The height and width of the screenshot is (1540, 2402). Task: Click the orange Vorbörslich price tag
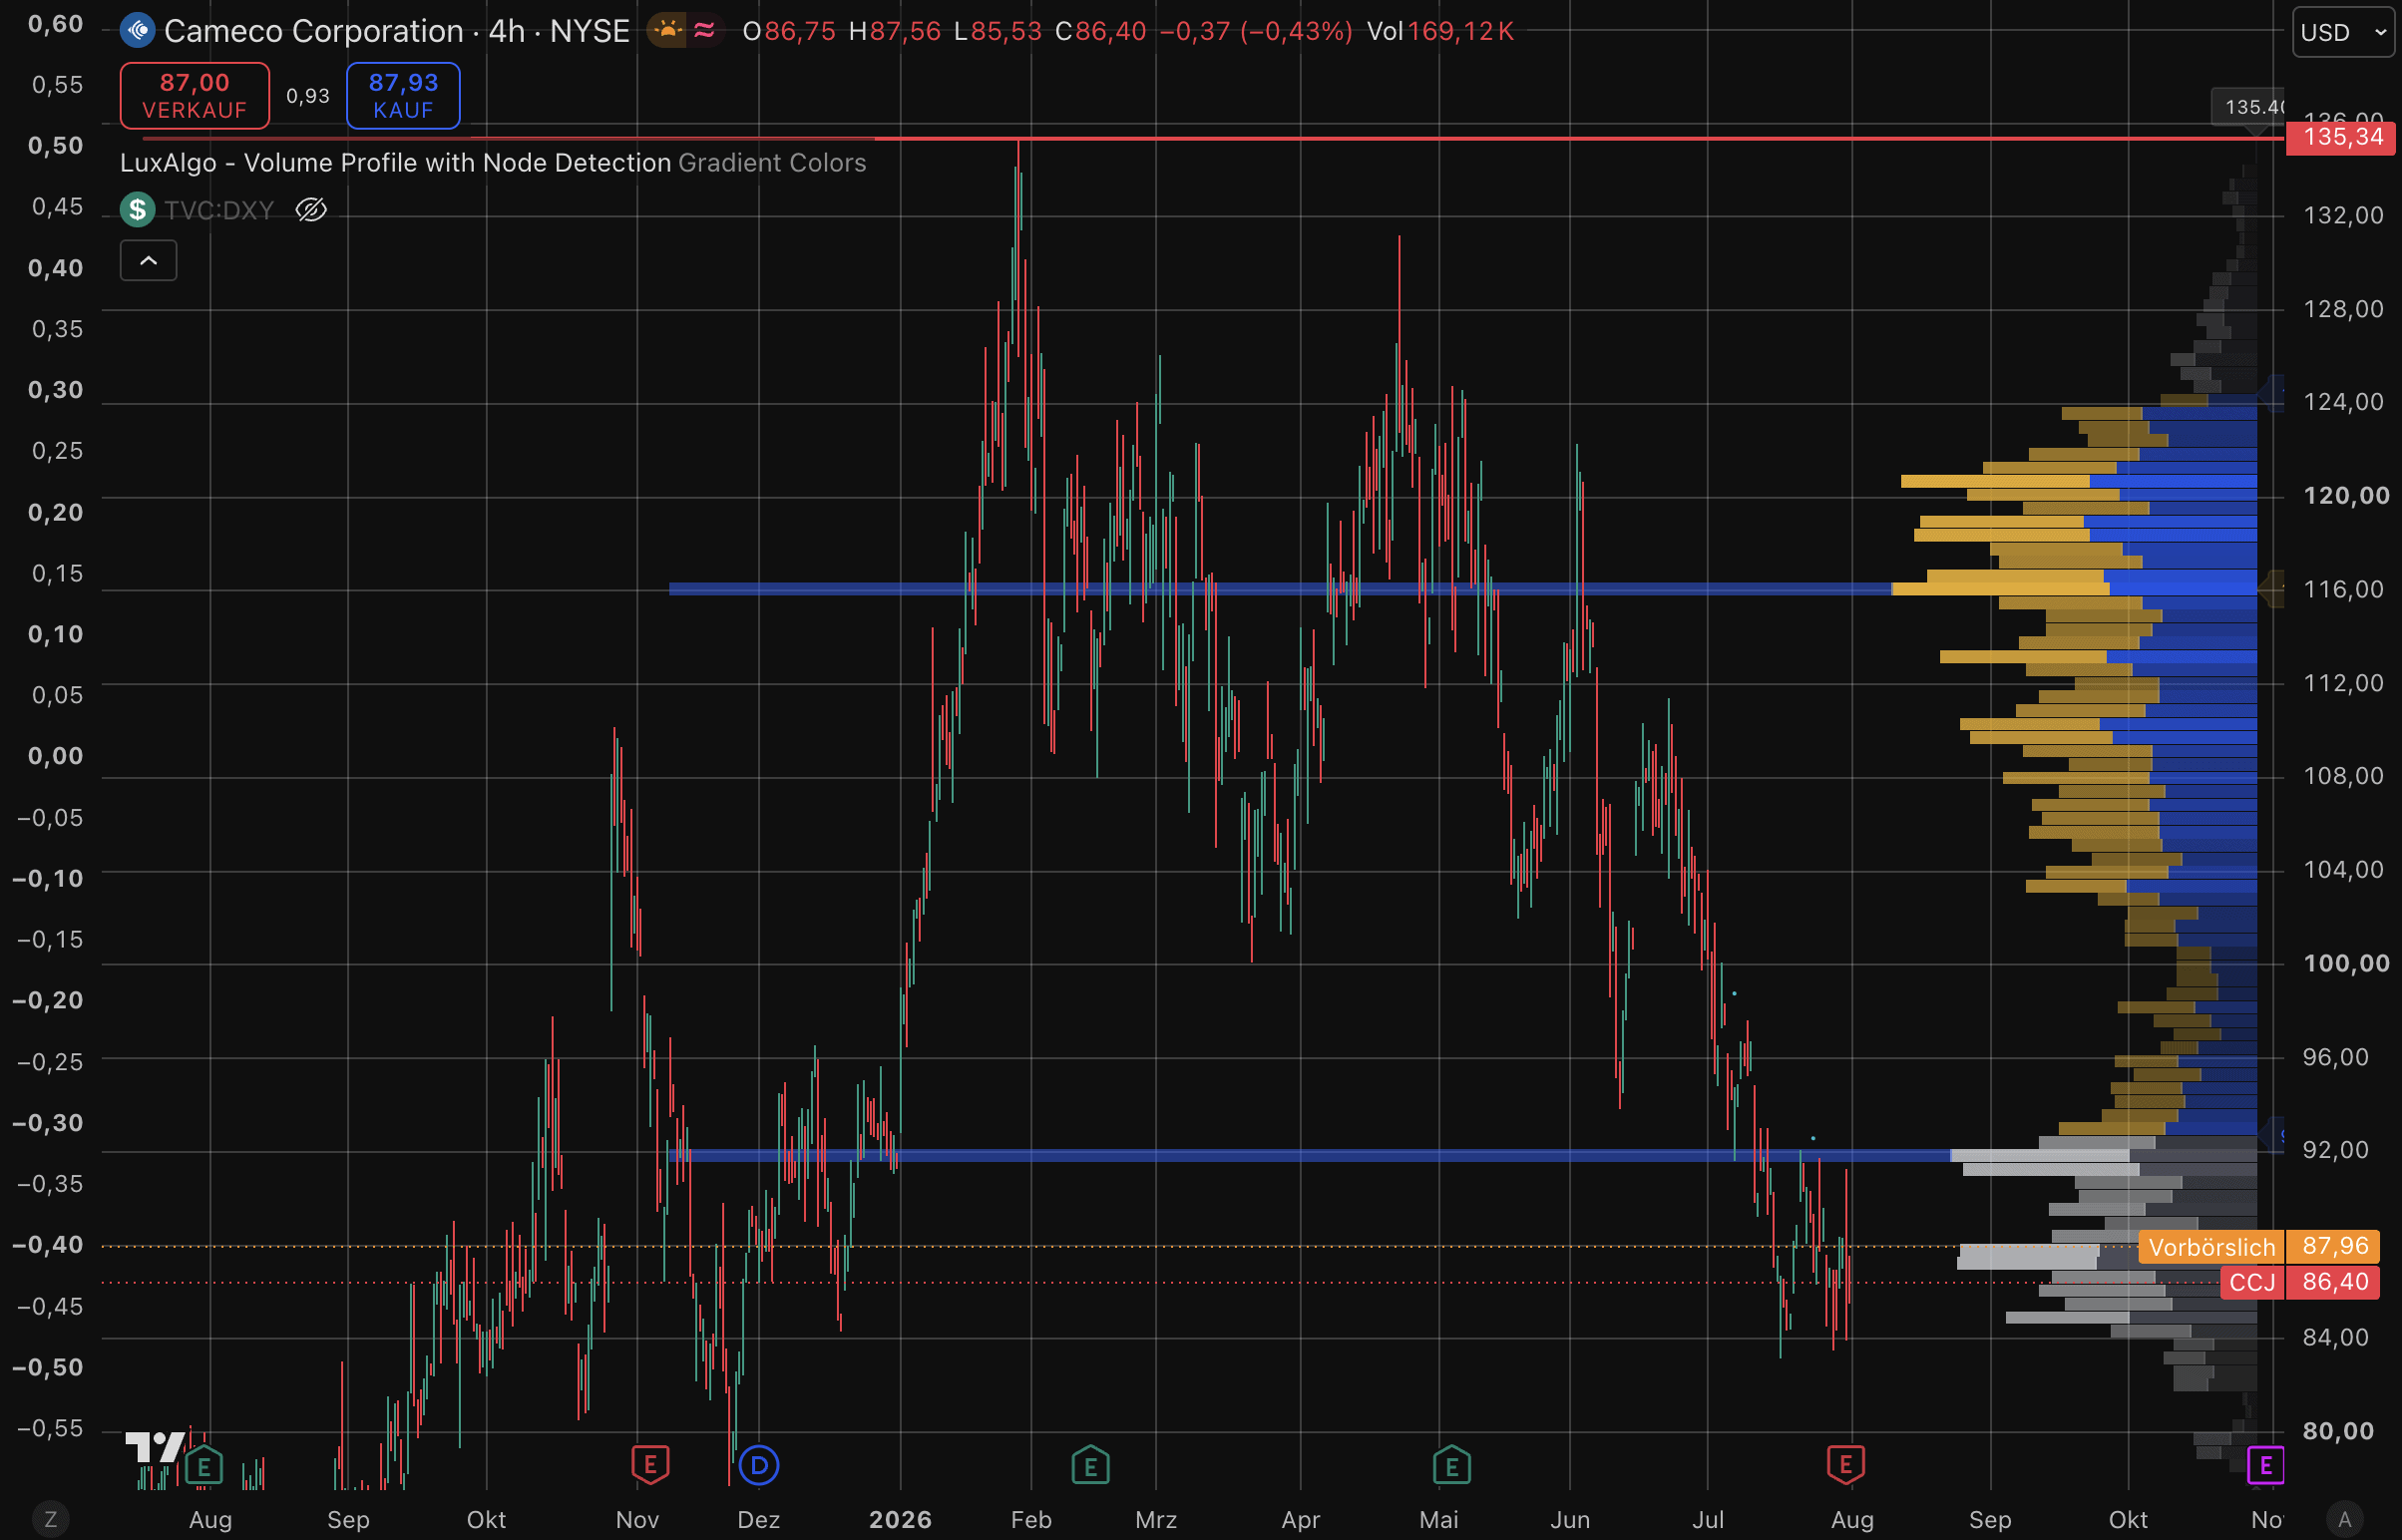click(x=2211, y=1247)
